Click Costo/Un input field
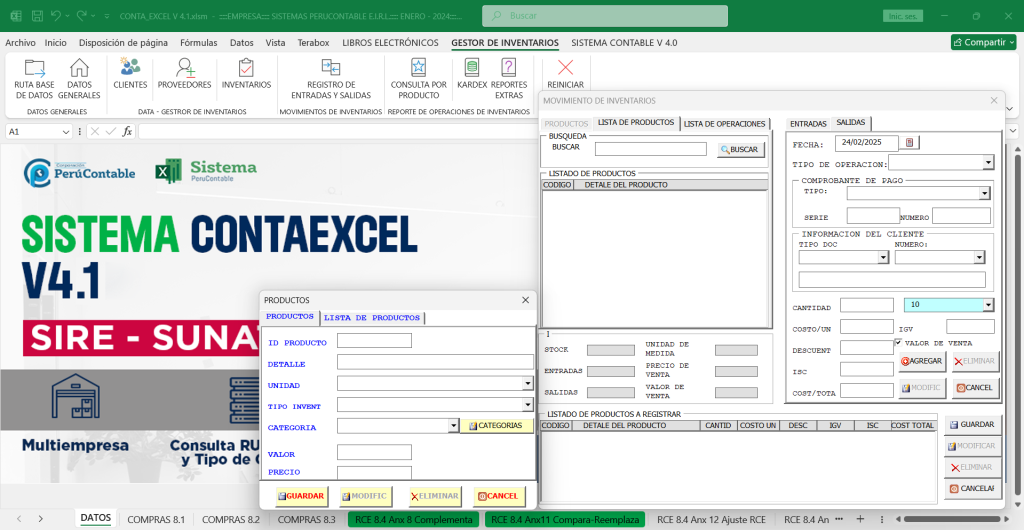 click(x=867, y=326)
